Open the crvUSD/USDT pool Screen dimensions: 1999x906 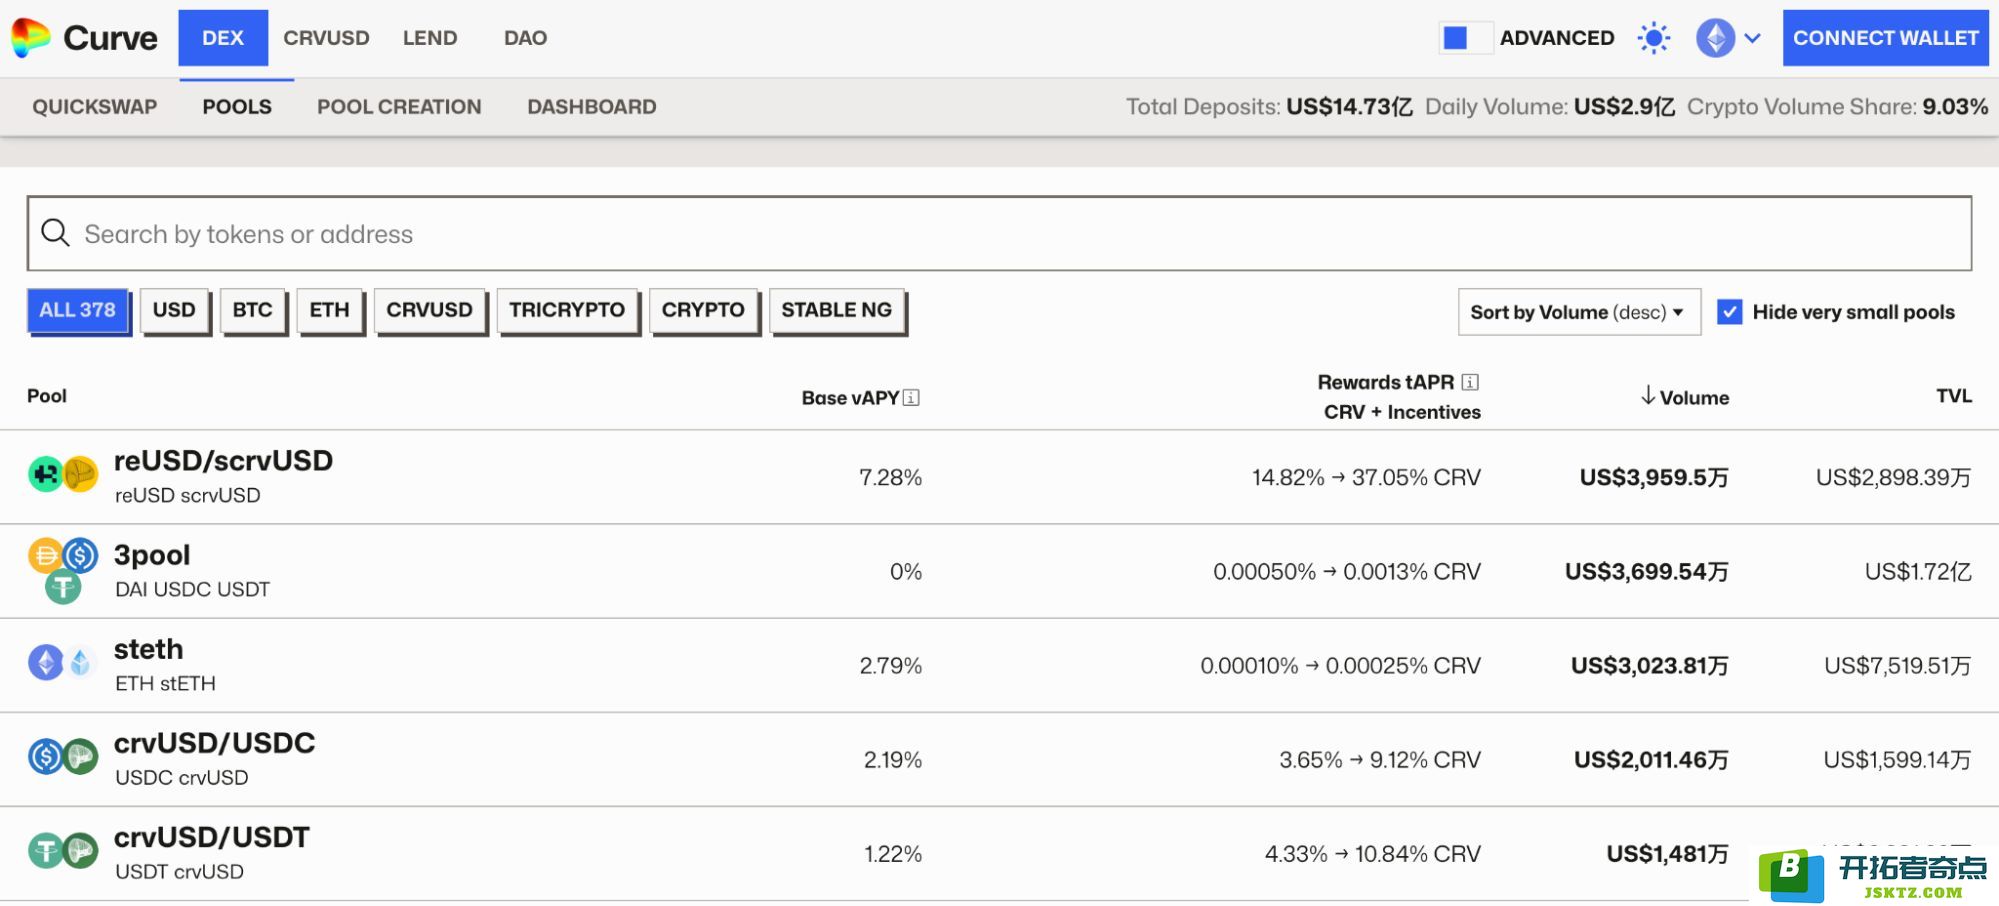click(x=999, y=853)
